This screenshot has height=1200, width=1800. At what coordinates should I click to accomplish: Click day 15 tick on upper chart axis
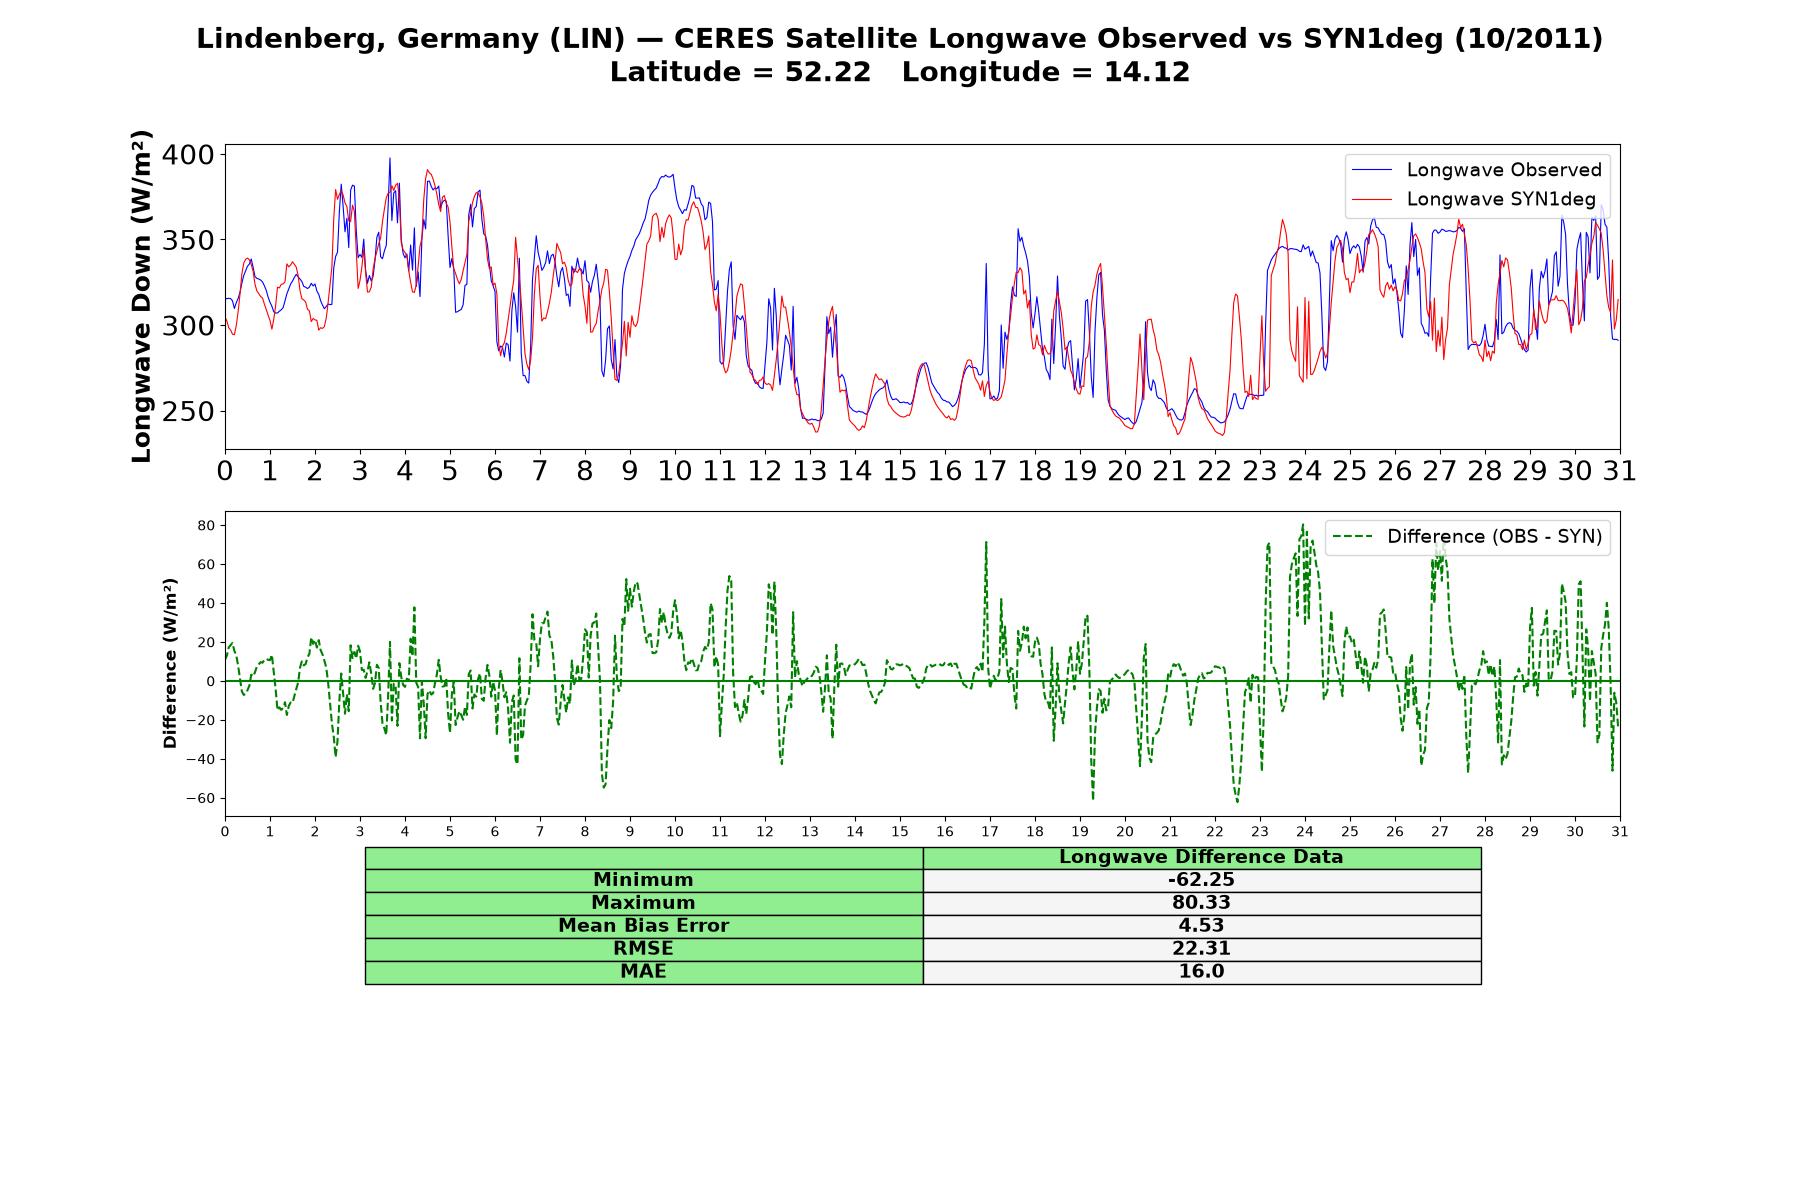[900, 470]
